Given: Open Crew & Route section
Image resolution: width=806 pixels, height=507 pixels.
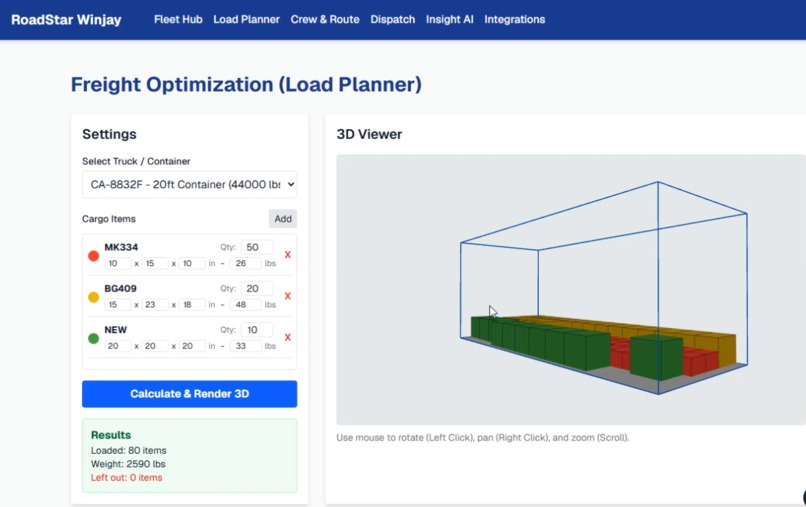Looking at the screenshot, I should pyautogui.click(x=325, y=20).
